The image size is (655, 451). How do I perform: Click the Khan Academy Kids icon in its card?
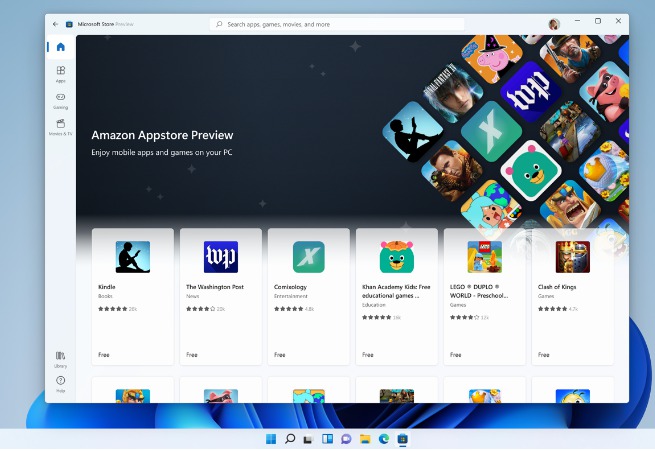tap(396, 257)
